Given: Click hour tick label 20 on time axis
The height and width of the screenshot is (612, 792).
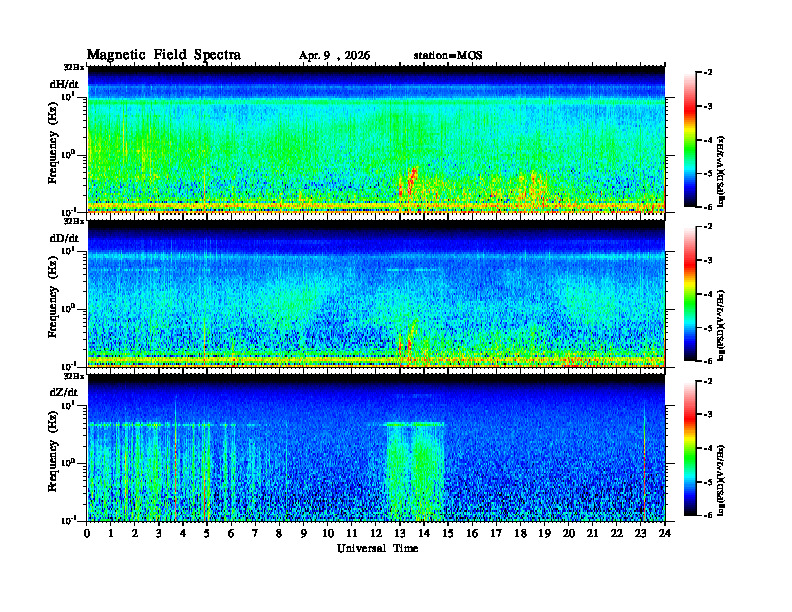Looking at the screenshot, I should point(568,534).
